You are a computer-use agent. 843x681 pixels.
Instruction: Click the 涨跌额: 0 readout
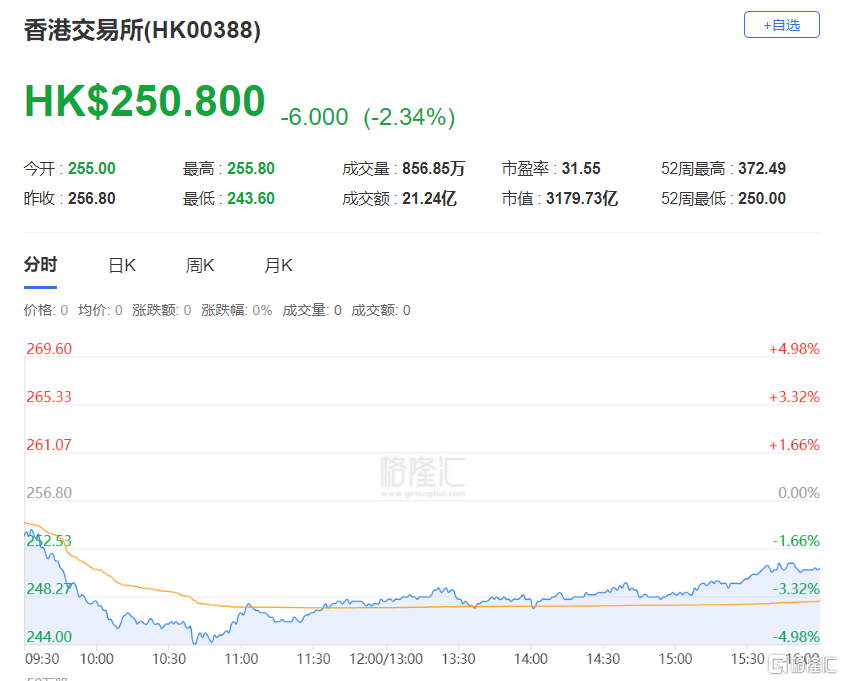click(x=162, y=310)
